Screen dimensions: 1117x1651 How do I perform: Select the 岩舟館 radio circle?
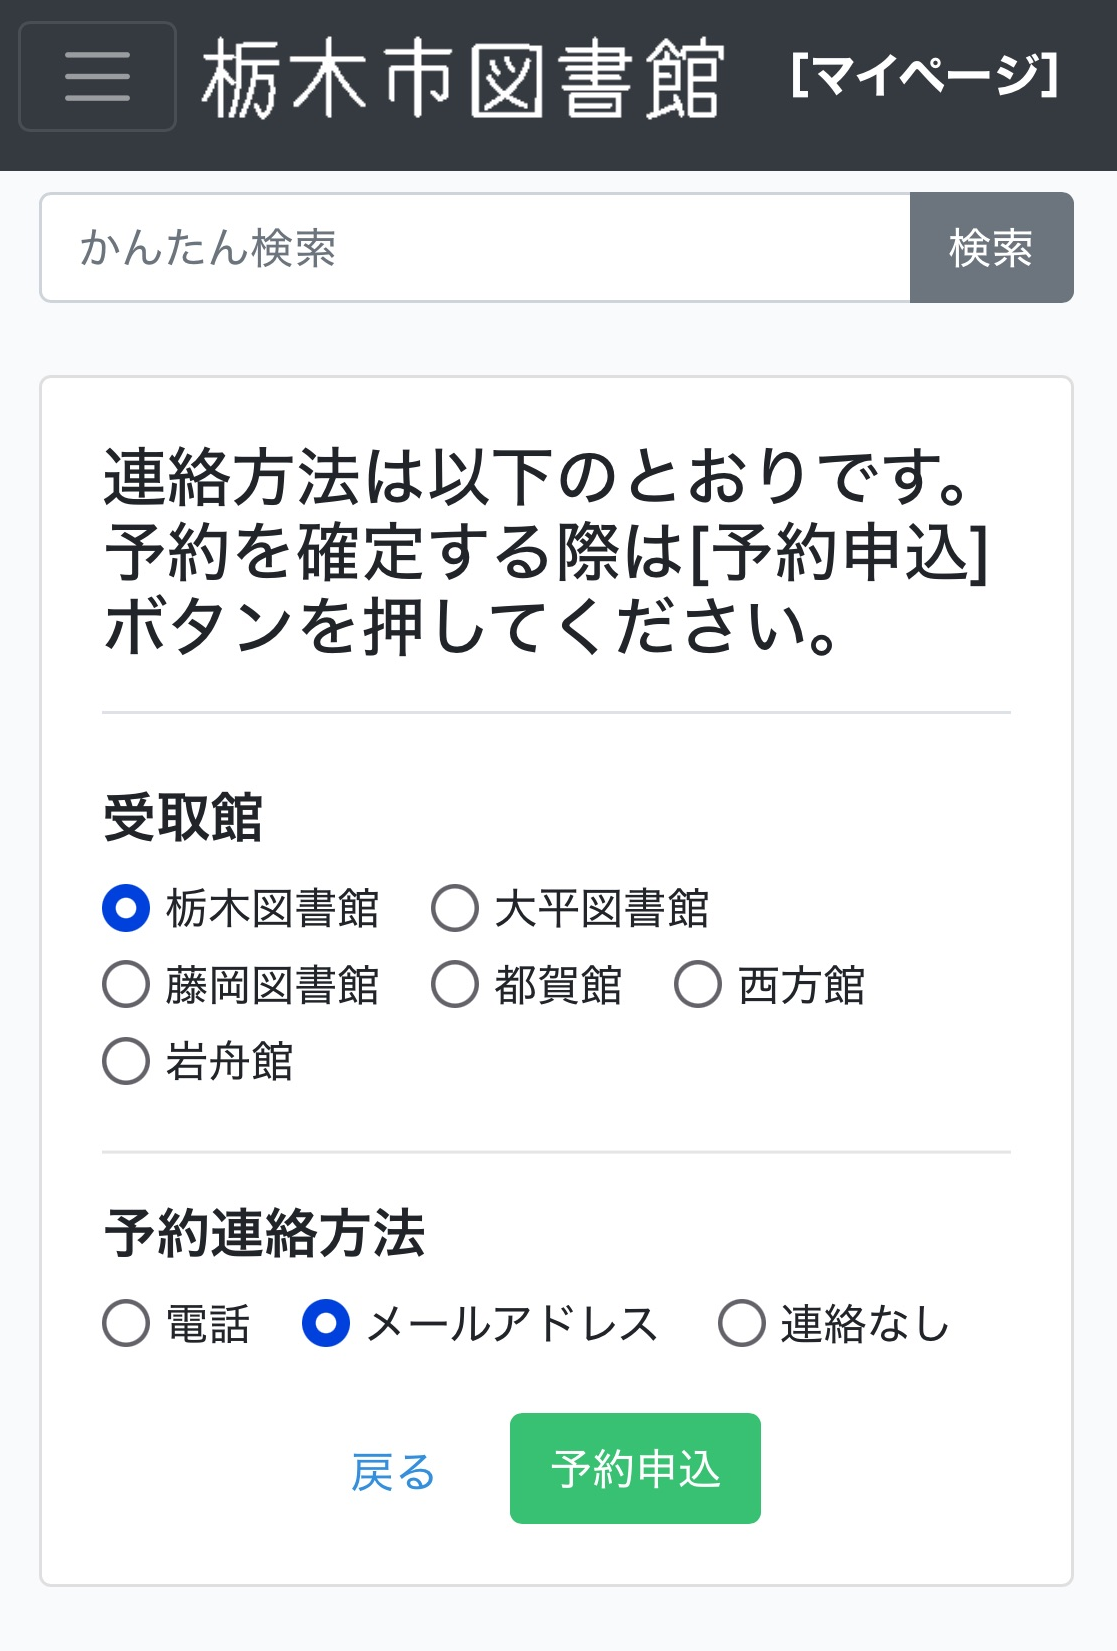pyautogui.click(x=126, y=1061)
